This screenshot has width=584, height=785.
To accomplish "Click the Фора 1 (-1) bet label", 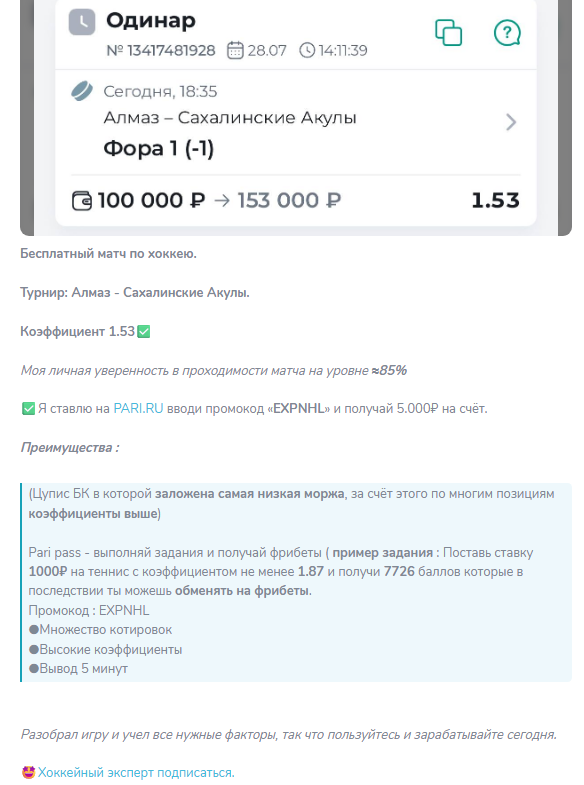I will pyautogui.click(x=159, y=148).
